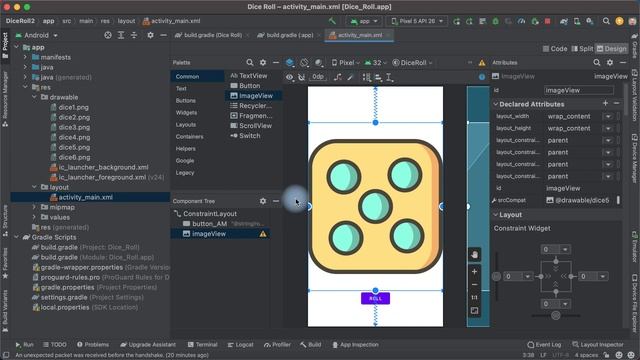Toggle autoconnect magnet icon
Viewport: 640px width, 360px height.
point(301,77)
